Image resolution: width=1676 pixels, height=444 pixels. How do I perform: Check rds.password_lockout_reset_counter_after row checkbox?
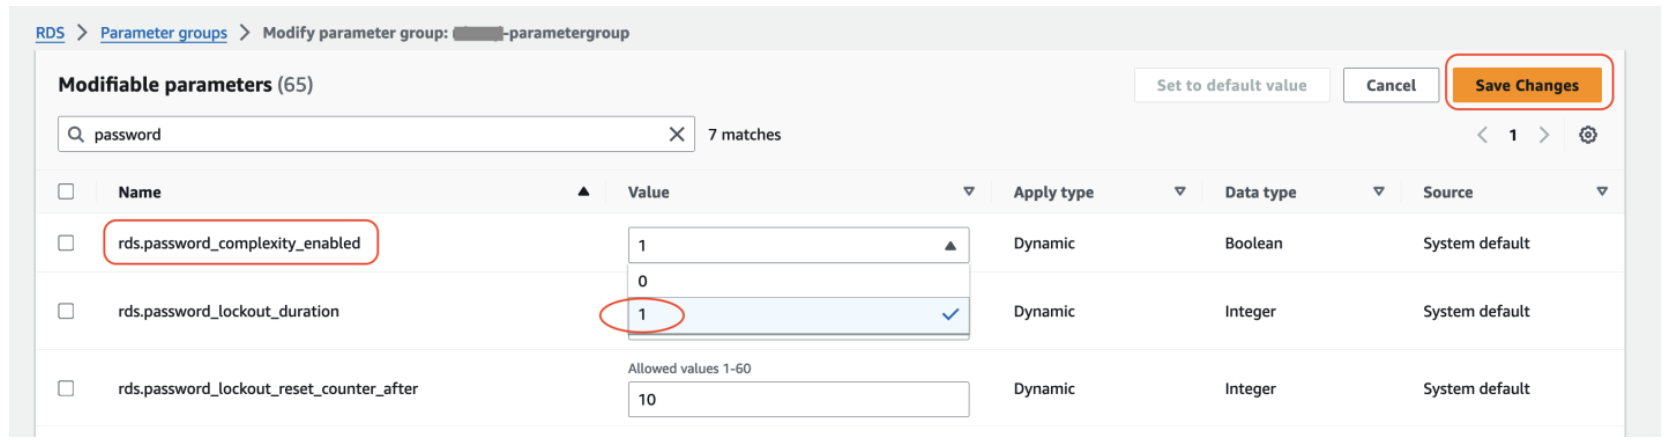[x=66, y=388]
